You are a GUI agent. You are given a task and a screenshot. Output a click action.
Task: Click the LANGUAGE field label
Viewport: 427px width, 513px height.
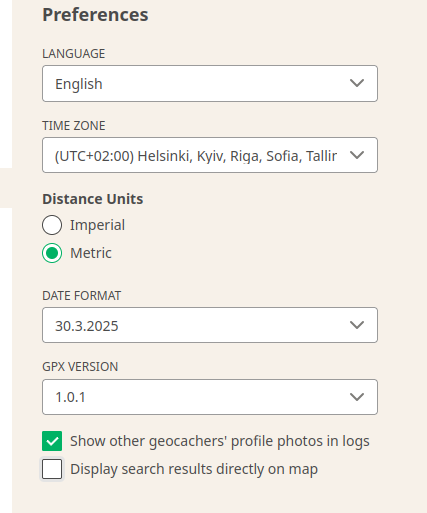(74, 54)
